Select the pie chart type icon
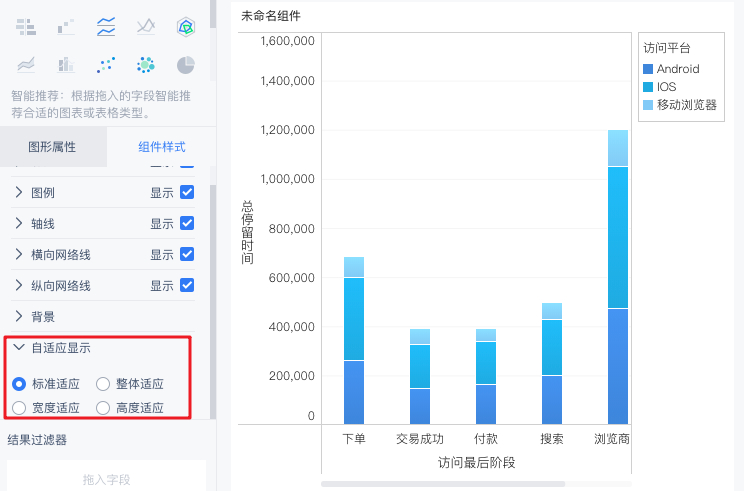This screenshot has height=491, width=744. click(186, 65)
